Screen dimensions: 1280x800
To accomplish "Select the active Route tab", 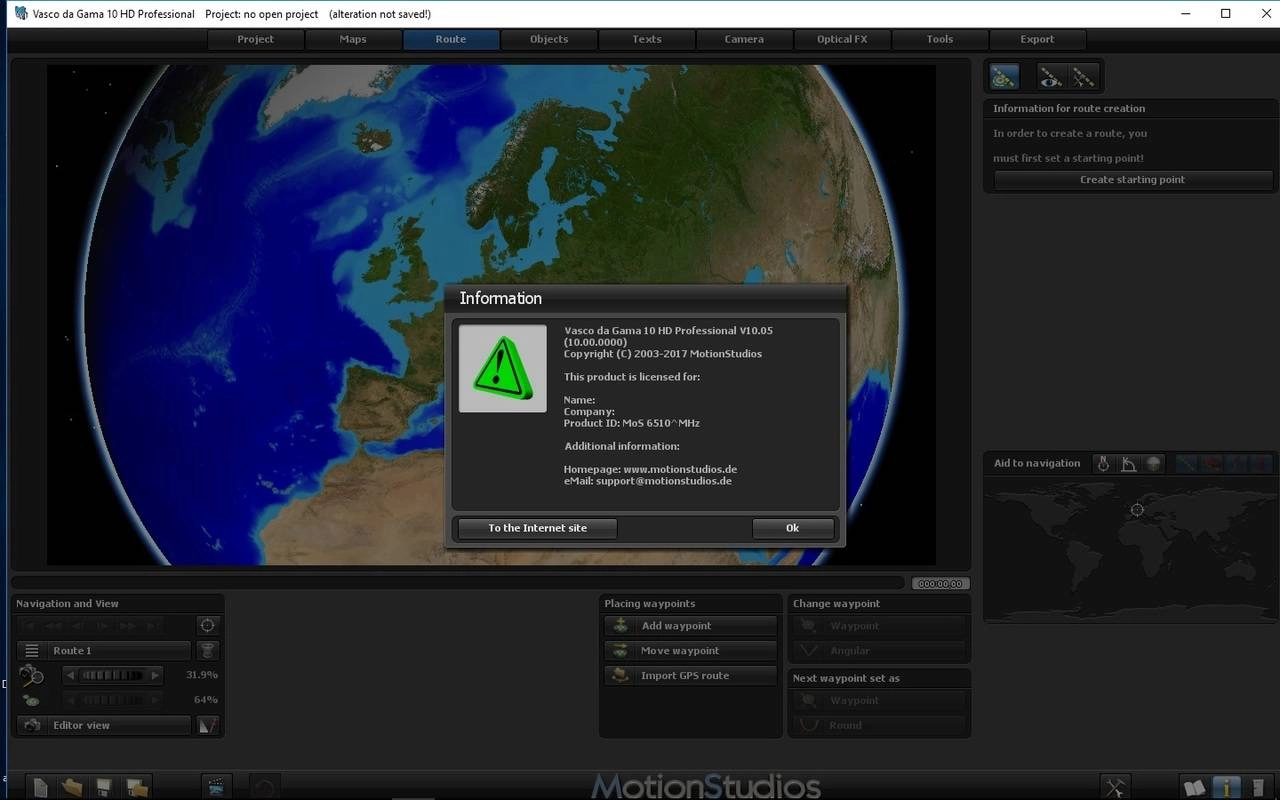I will 451,39.
